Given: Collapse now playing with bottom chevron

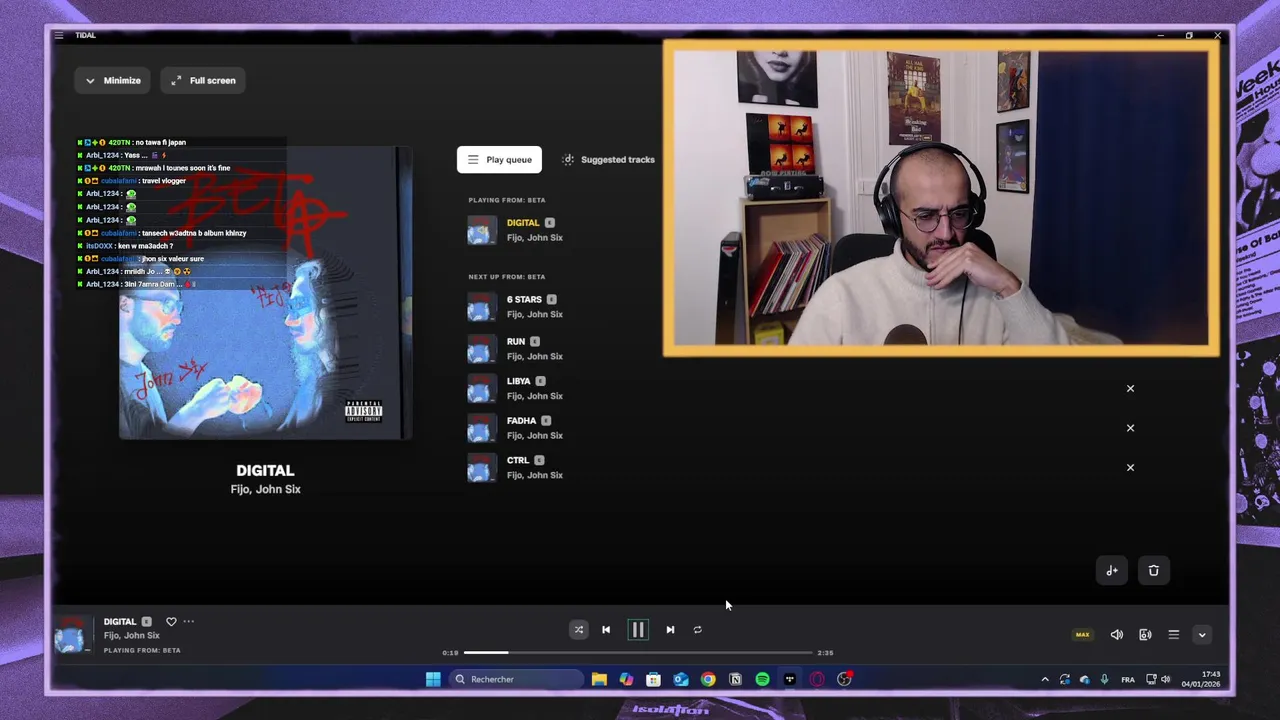Looking at the screenshot, I should tap(1202, 635).
